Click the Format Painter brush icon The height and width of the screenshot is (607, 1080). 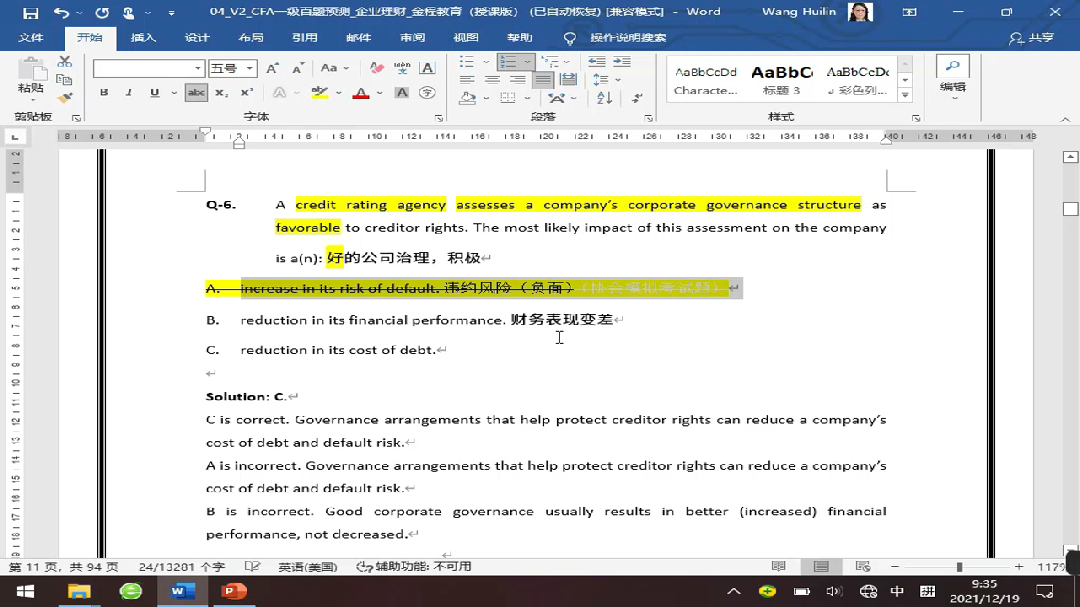click(x=65, y=98)
